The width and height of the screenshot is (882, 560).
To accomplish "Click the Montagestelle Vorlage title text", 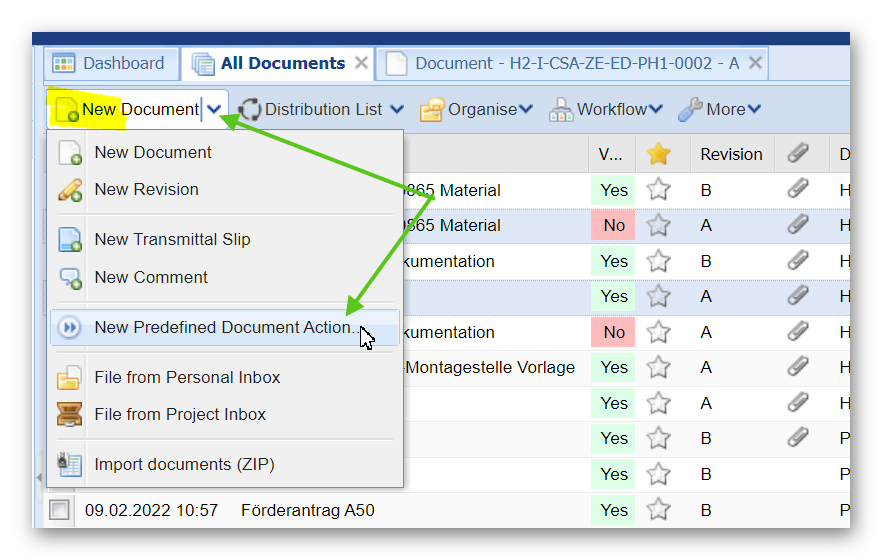I will pos(490,367).
